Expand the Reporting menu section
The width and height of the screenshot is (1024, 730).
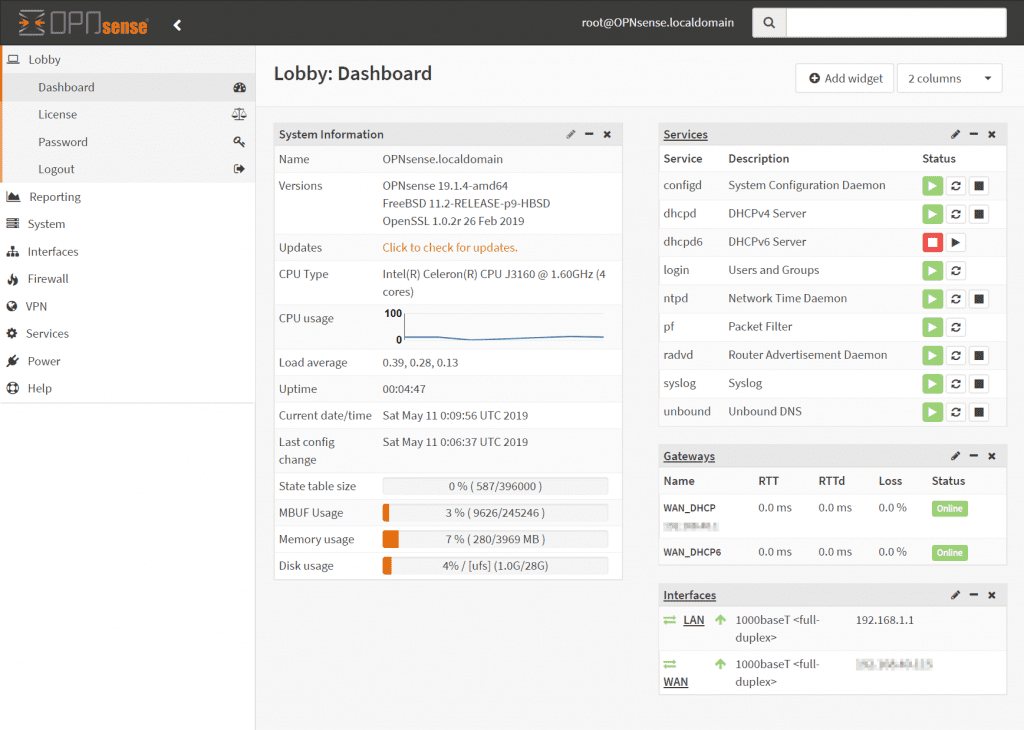[128, 197]
